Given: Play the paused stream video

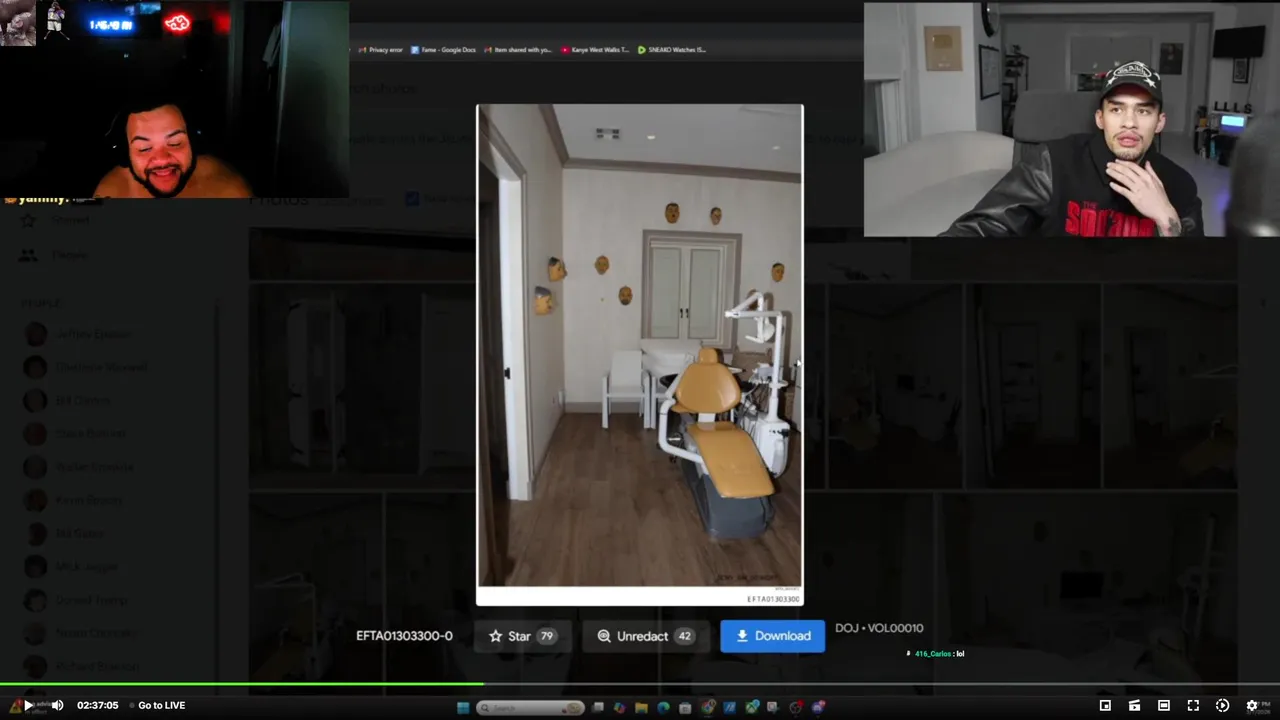Looking at the screenshot, I should 29,705.
